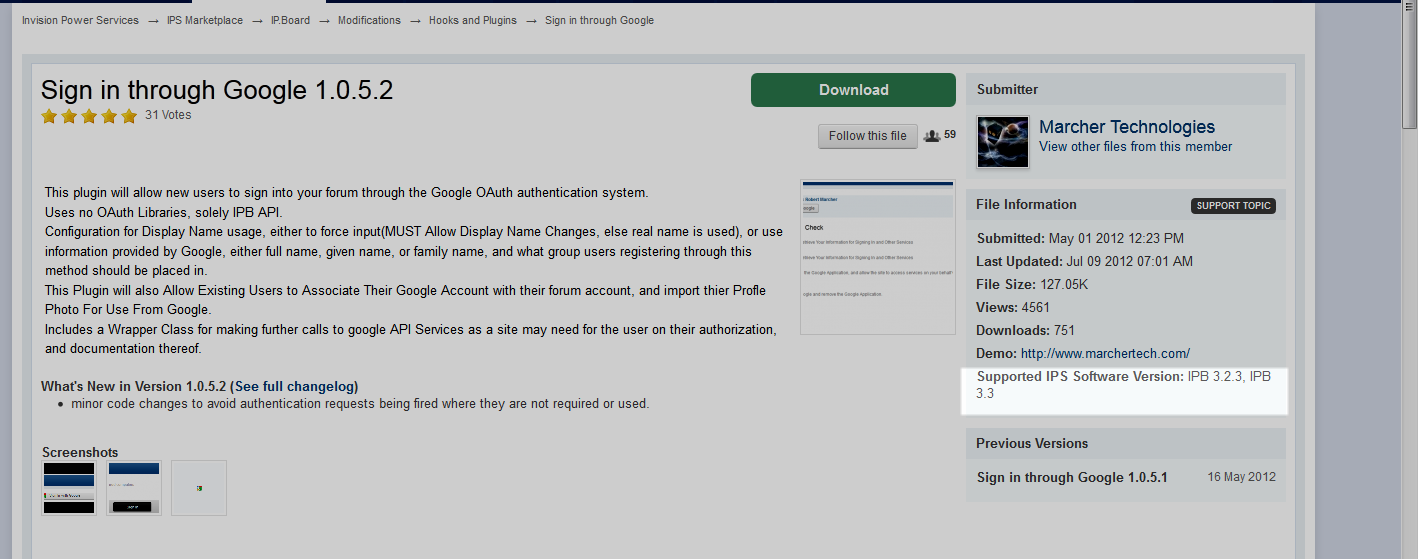
Task: Click the third rating star
Action: click(x=89, y=116)
